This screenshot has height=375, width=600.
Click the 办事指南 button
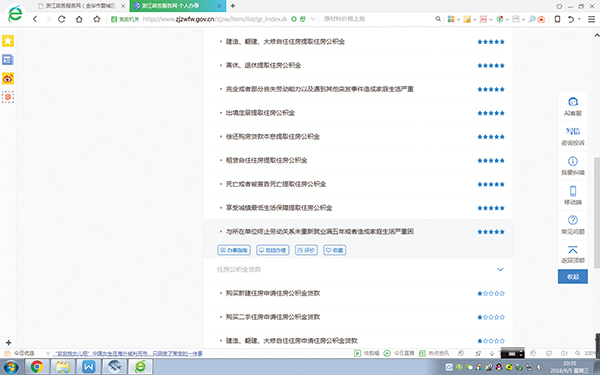click(x=234, y=250)
